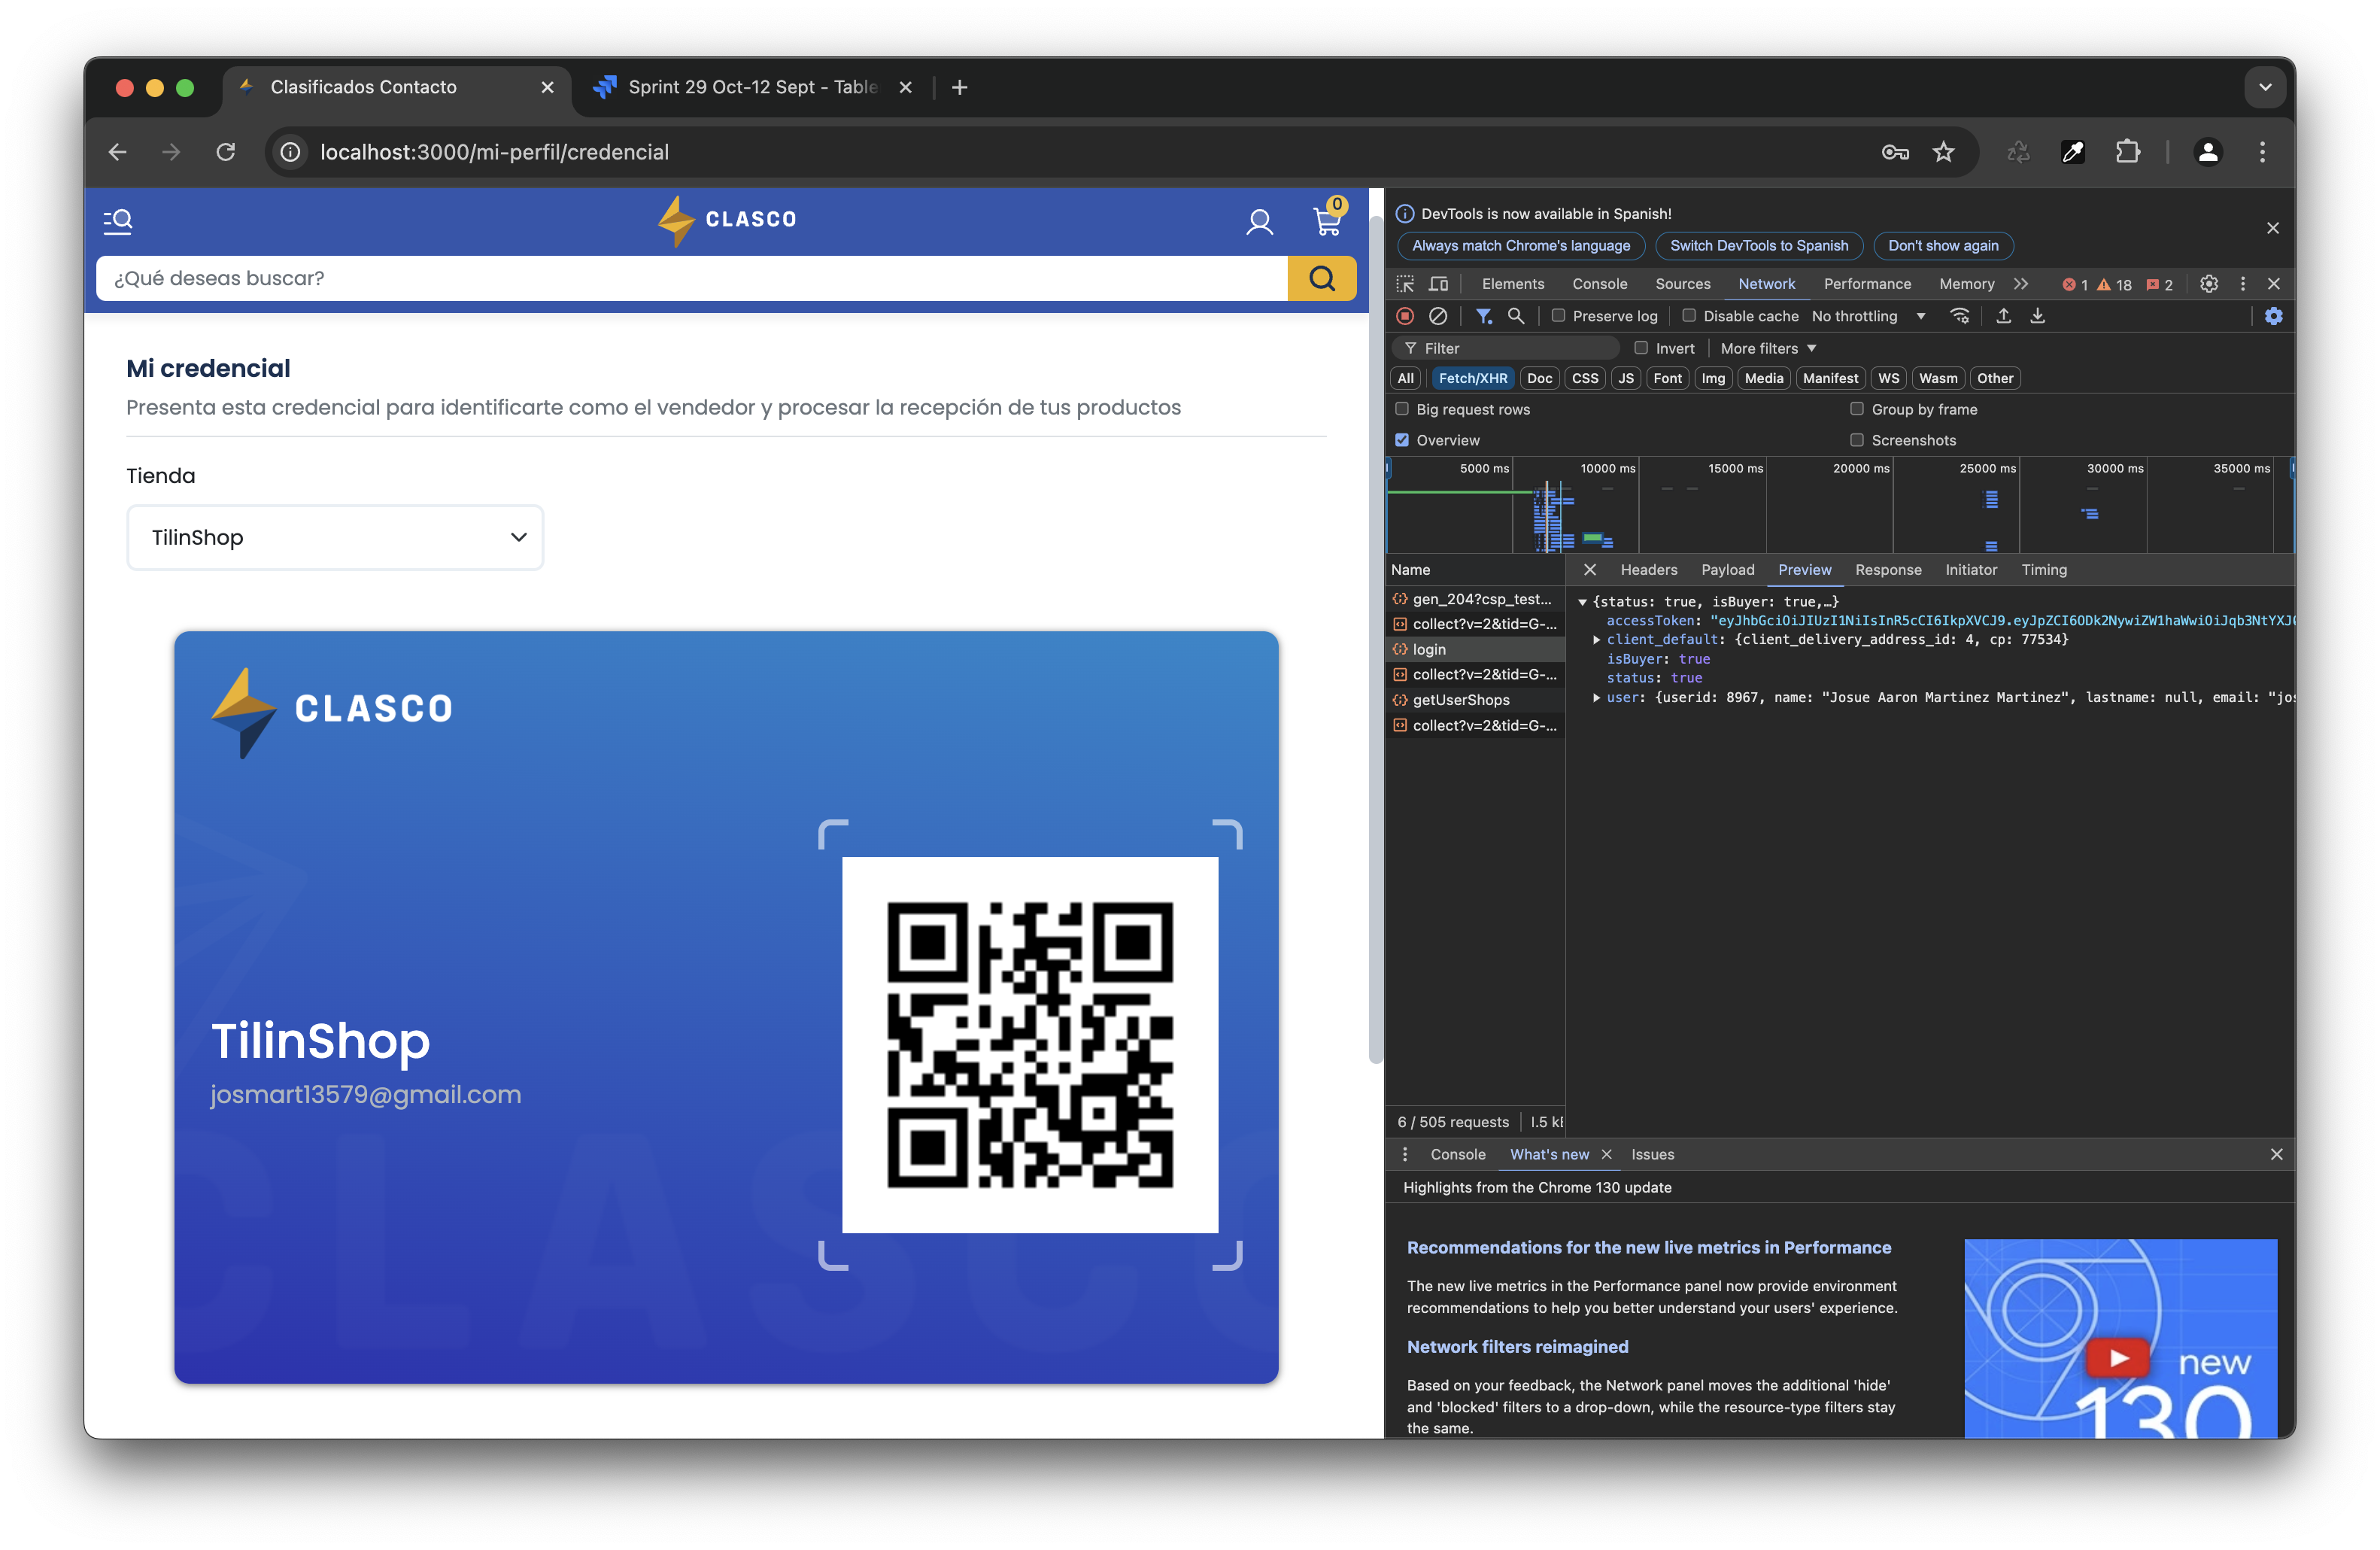
Task: Click the page vertical scrollbar
Action: pyautogui.click(x=1376, y=640)
